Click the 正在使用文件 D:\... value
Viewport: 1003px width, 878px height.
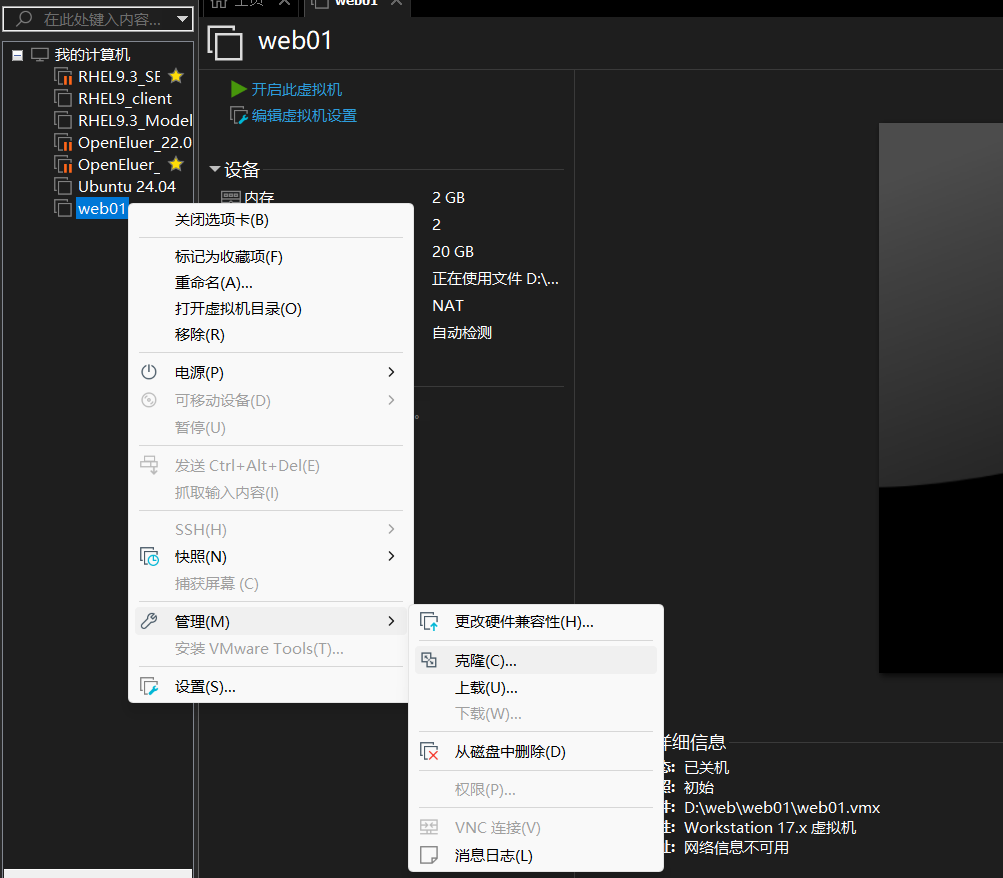tap(495, 279)
